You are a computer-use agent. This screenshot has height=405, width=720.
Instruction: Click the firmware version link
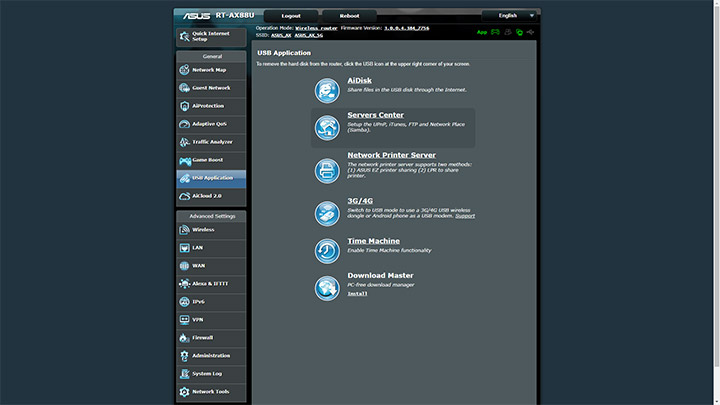click(407, 28)
